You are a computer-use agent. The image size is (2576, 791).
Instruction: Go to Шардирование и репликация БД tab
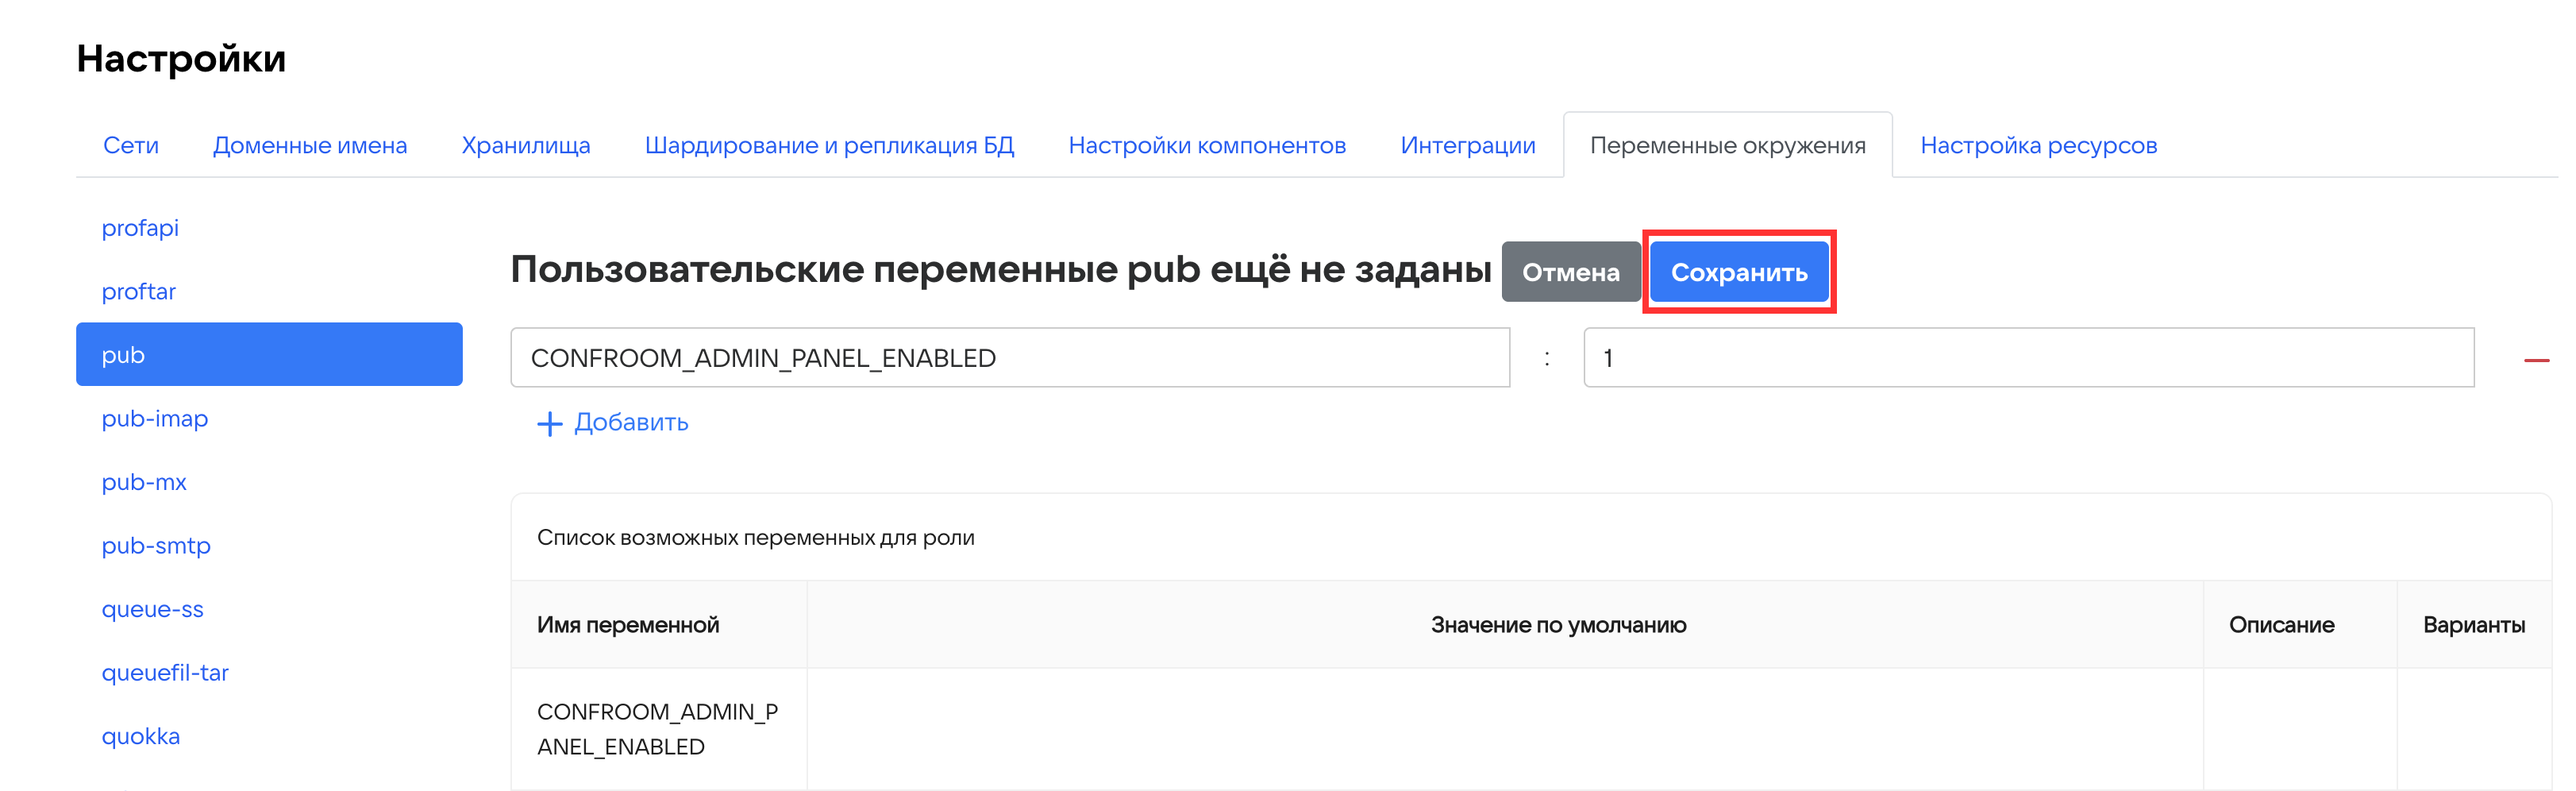click(829, 146)
